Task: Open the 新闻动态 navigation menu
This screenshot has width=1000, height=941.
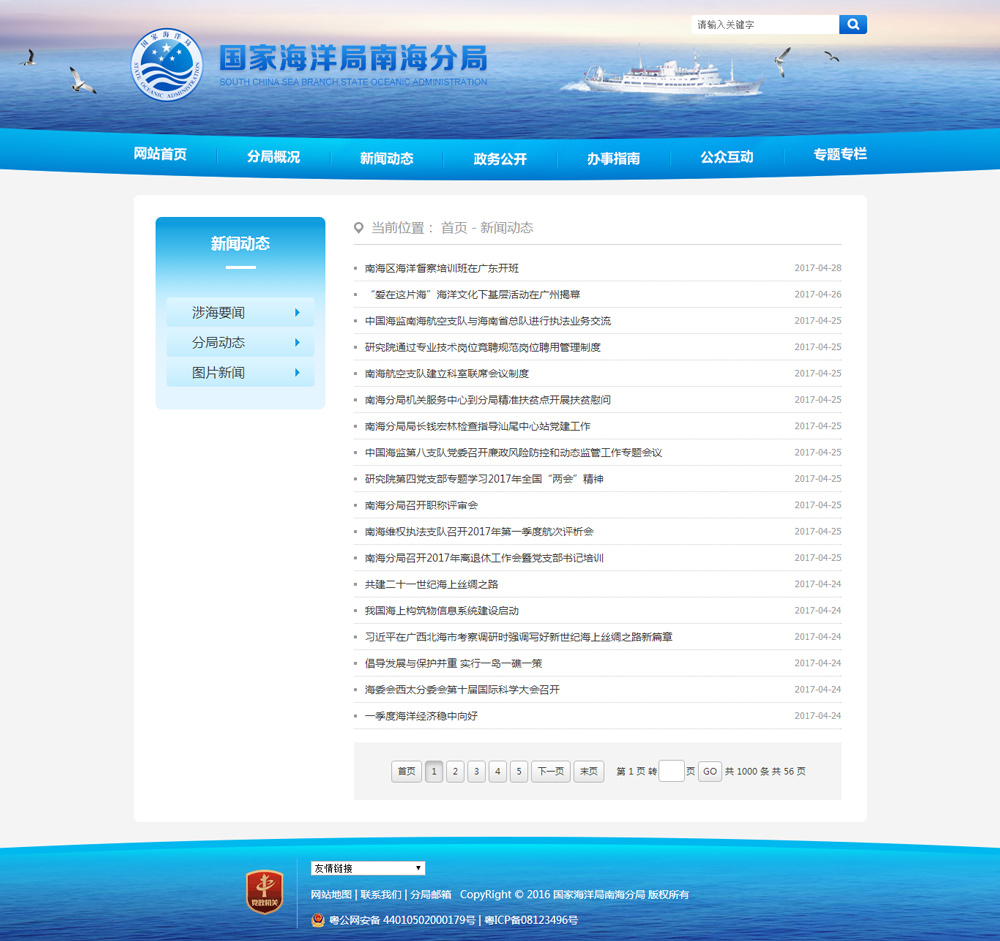Action: 386,158
